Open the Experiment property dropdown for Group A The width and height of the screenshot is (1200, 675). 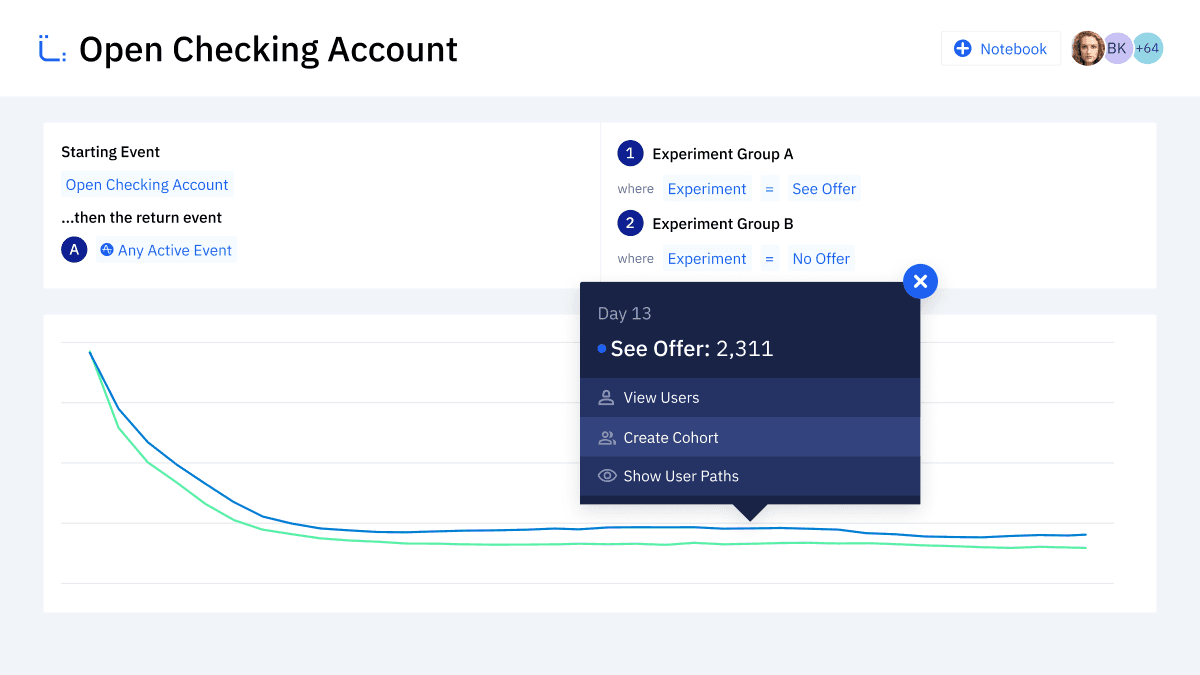pyautogui.click(x=707, y=189)
